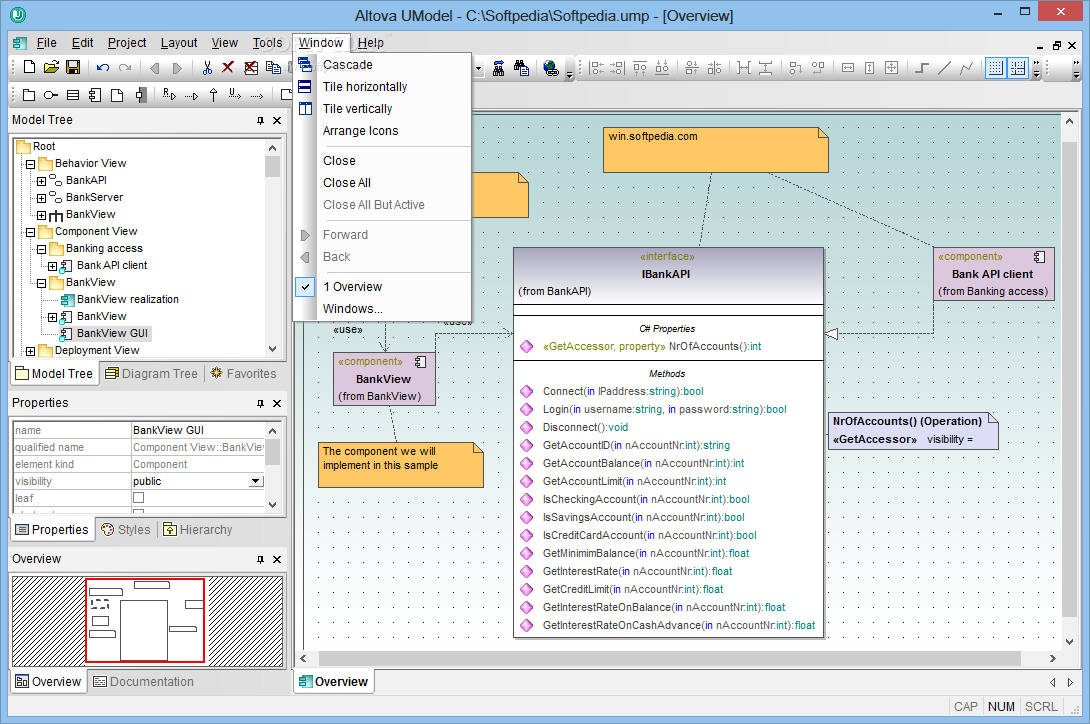Close the Properties panel
Image resolution: width=1090 pixels, height=724 pixels.
(x=277, y=403)
